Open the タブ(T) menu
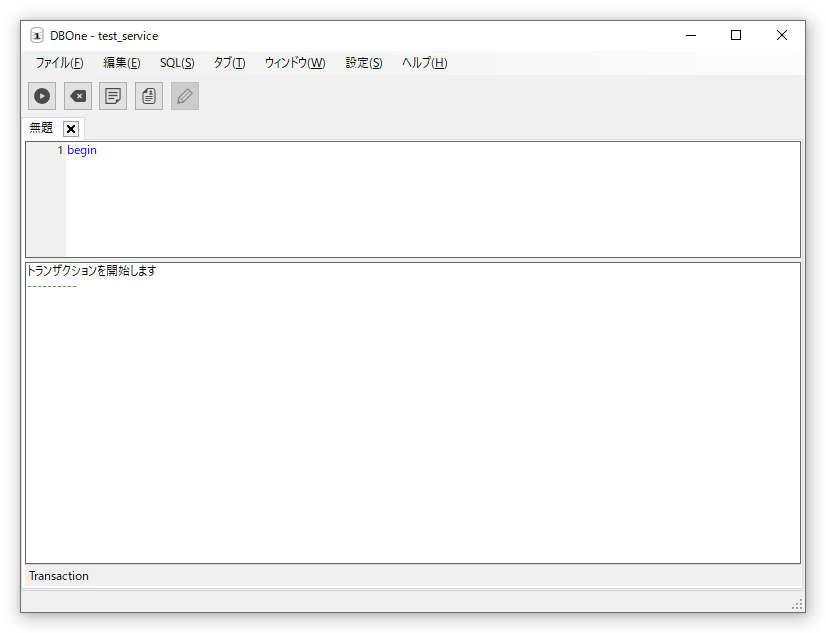This screenshot has height=633, width=826. point(229,63)
